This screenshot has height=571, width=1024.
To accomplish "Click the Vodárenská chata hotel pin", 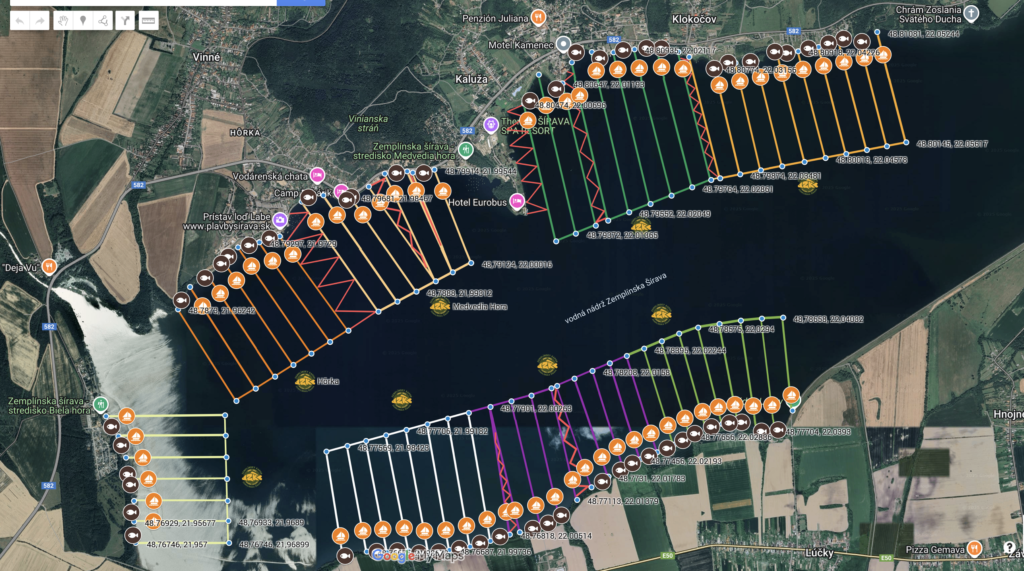I will point(317,175).
